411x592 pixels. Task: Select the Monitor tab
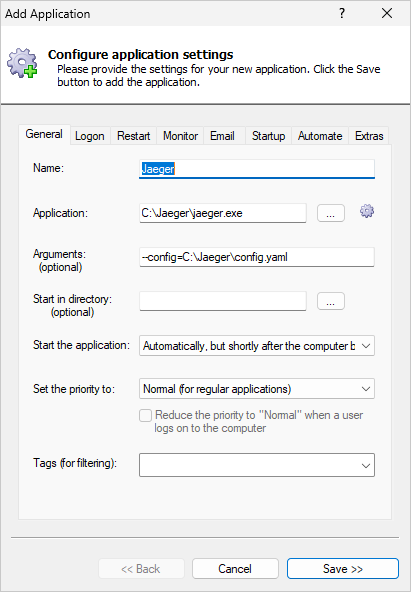(180, 136)
